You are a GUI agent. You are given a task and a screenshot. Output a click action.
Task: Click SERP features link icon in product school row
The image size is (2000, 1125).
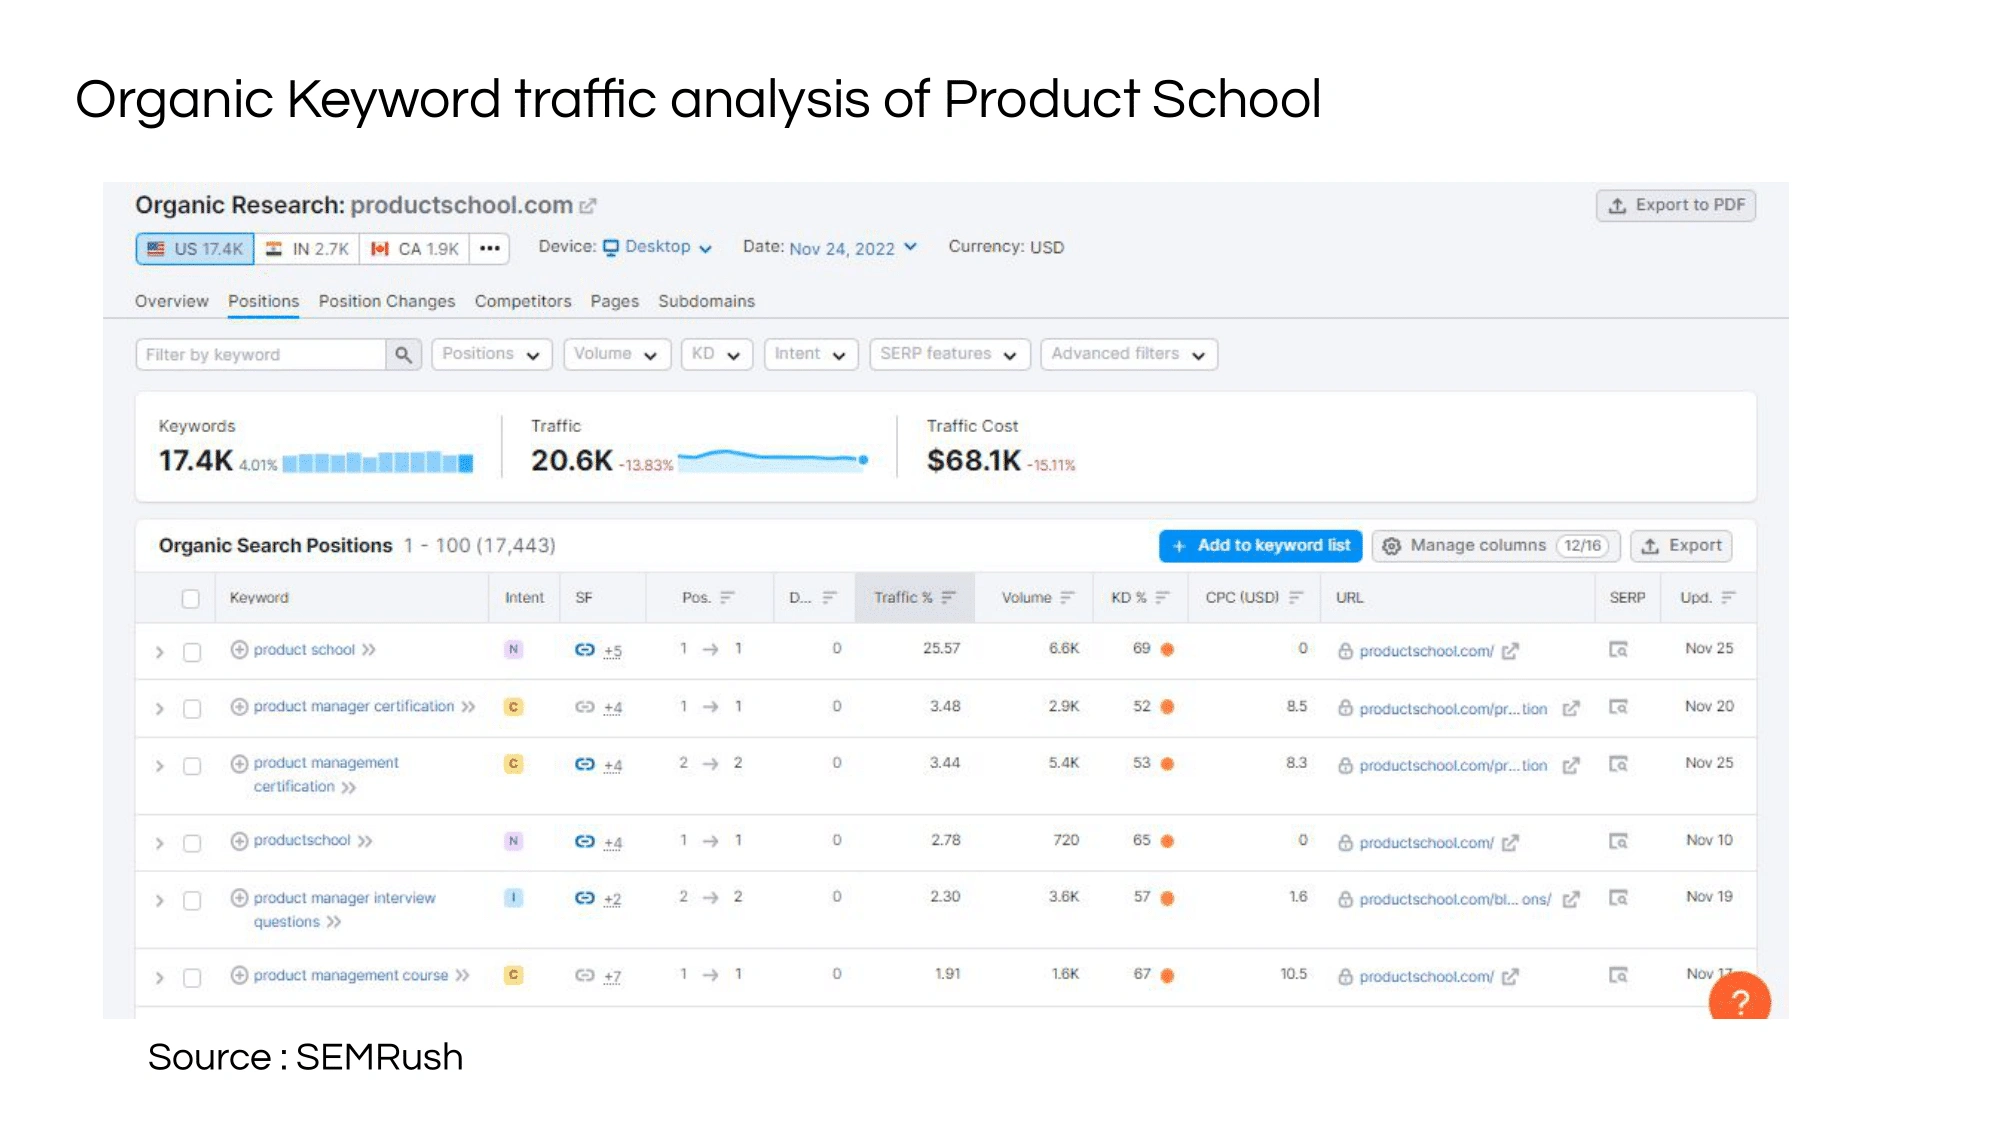[585, 650]
